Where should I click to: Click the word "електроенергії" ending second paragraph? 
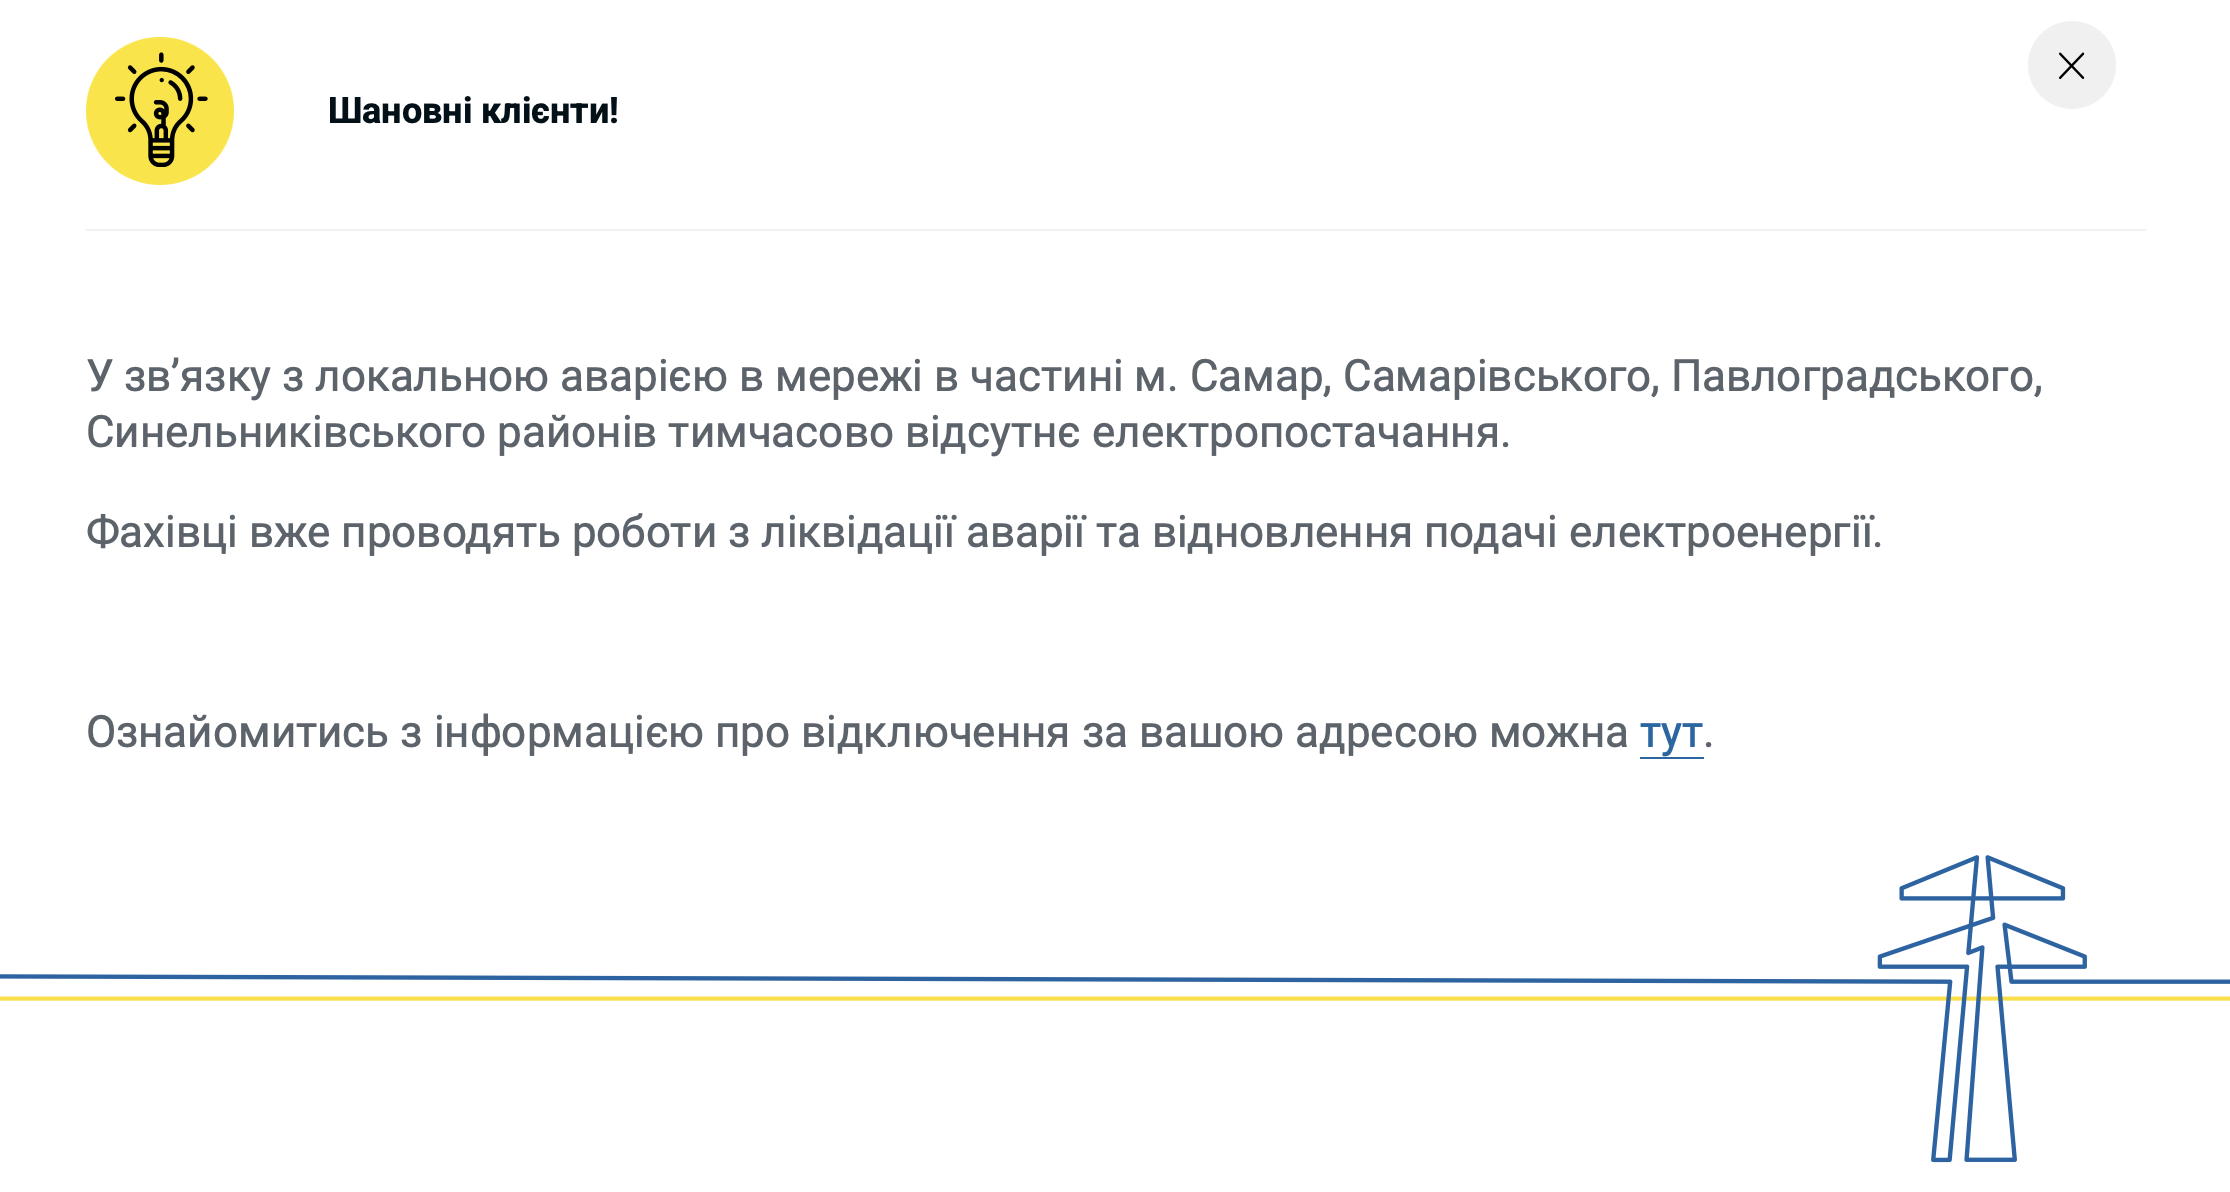point(1724,533)
